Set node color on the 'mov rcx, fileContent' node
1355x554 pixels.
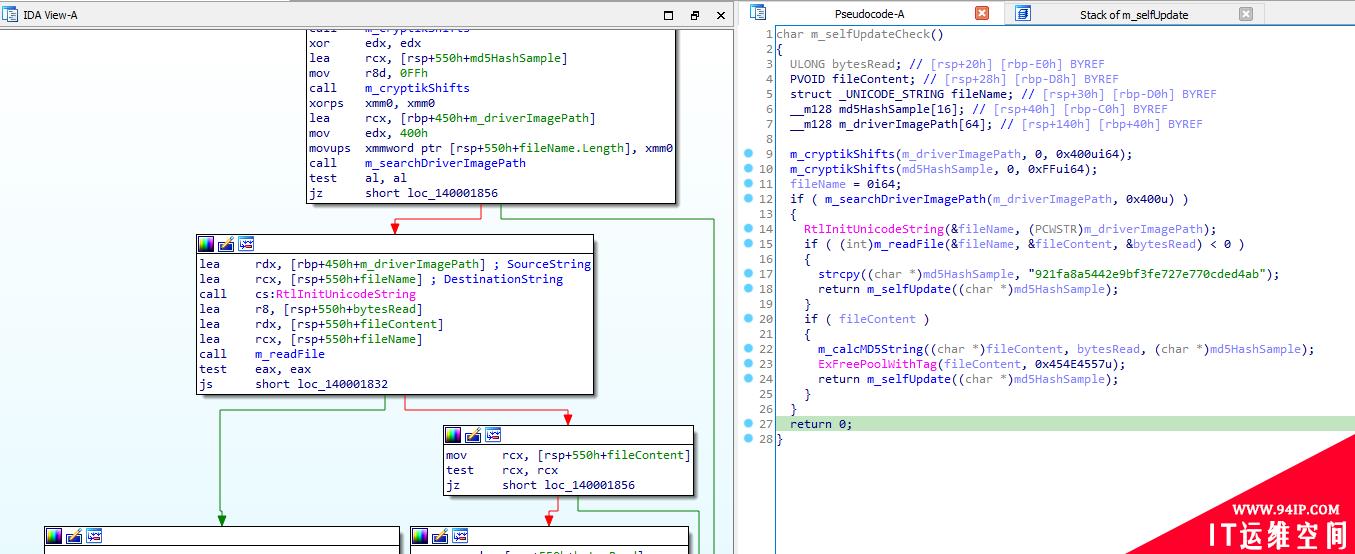(453, 435)
